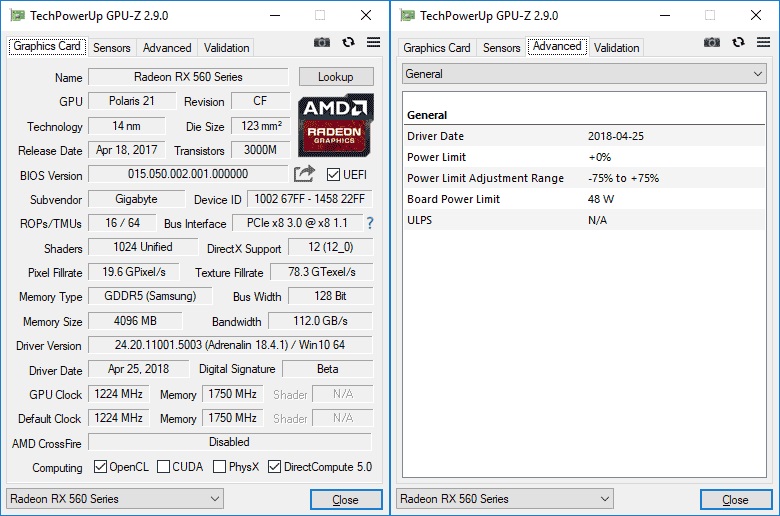Select the ULPS row showing N/A
Screen dimensions: 780x516
(x=584, y=220)
